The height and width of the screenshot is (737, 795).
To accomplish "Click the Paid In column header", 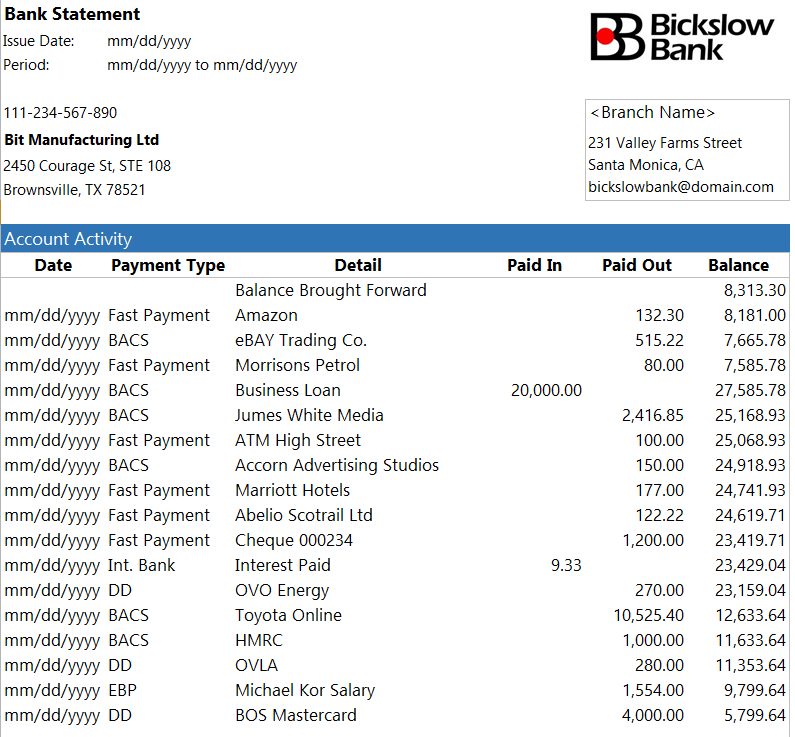I will 534,265.
